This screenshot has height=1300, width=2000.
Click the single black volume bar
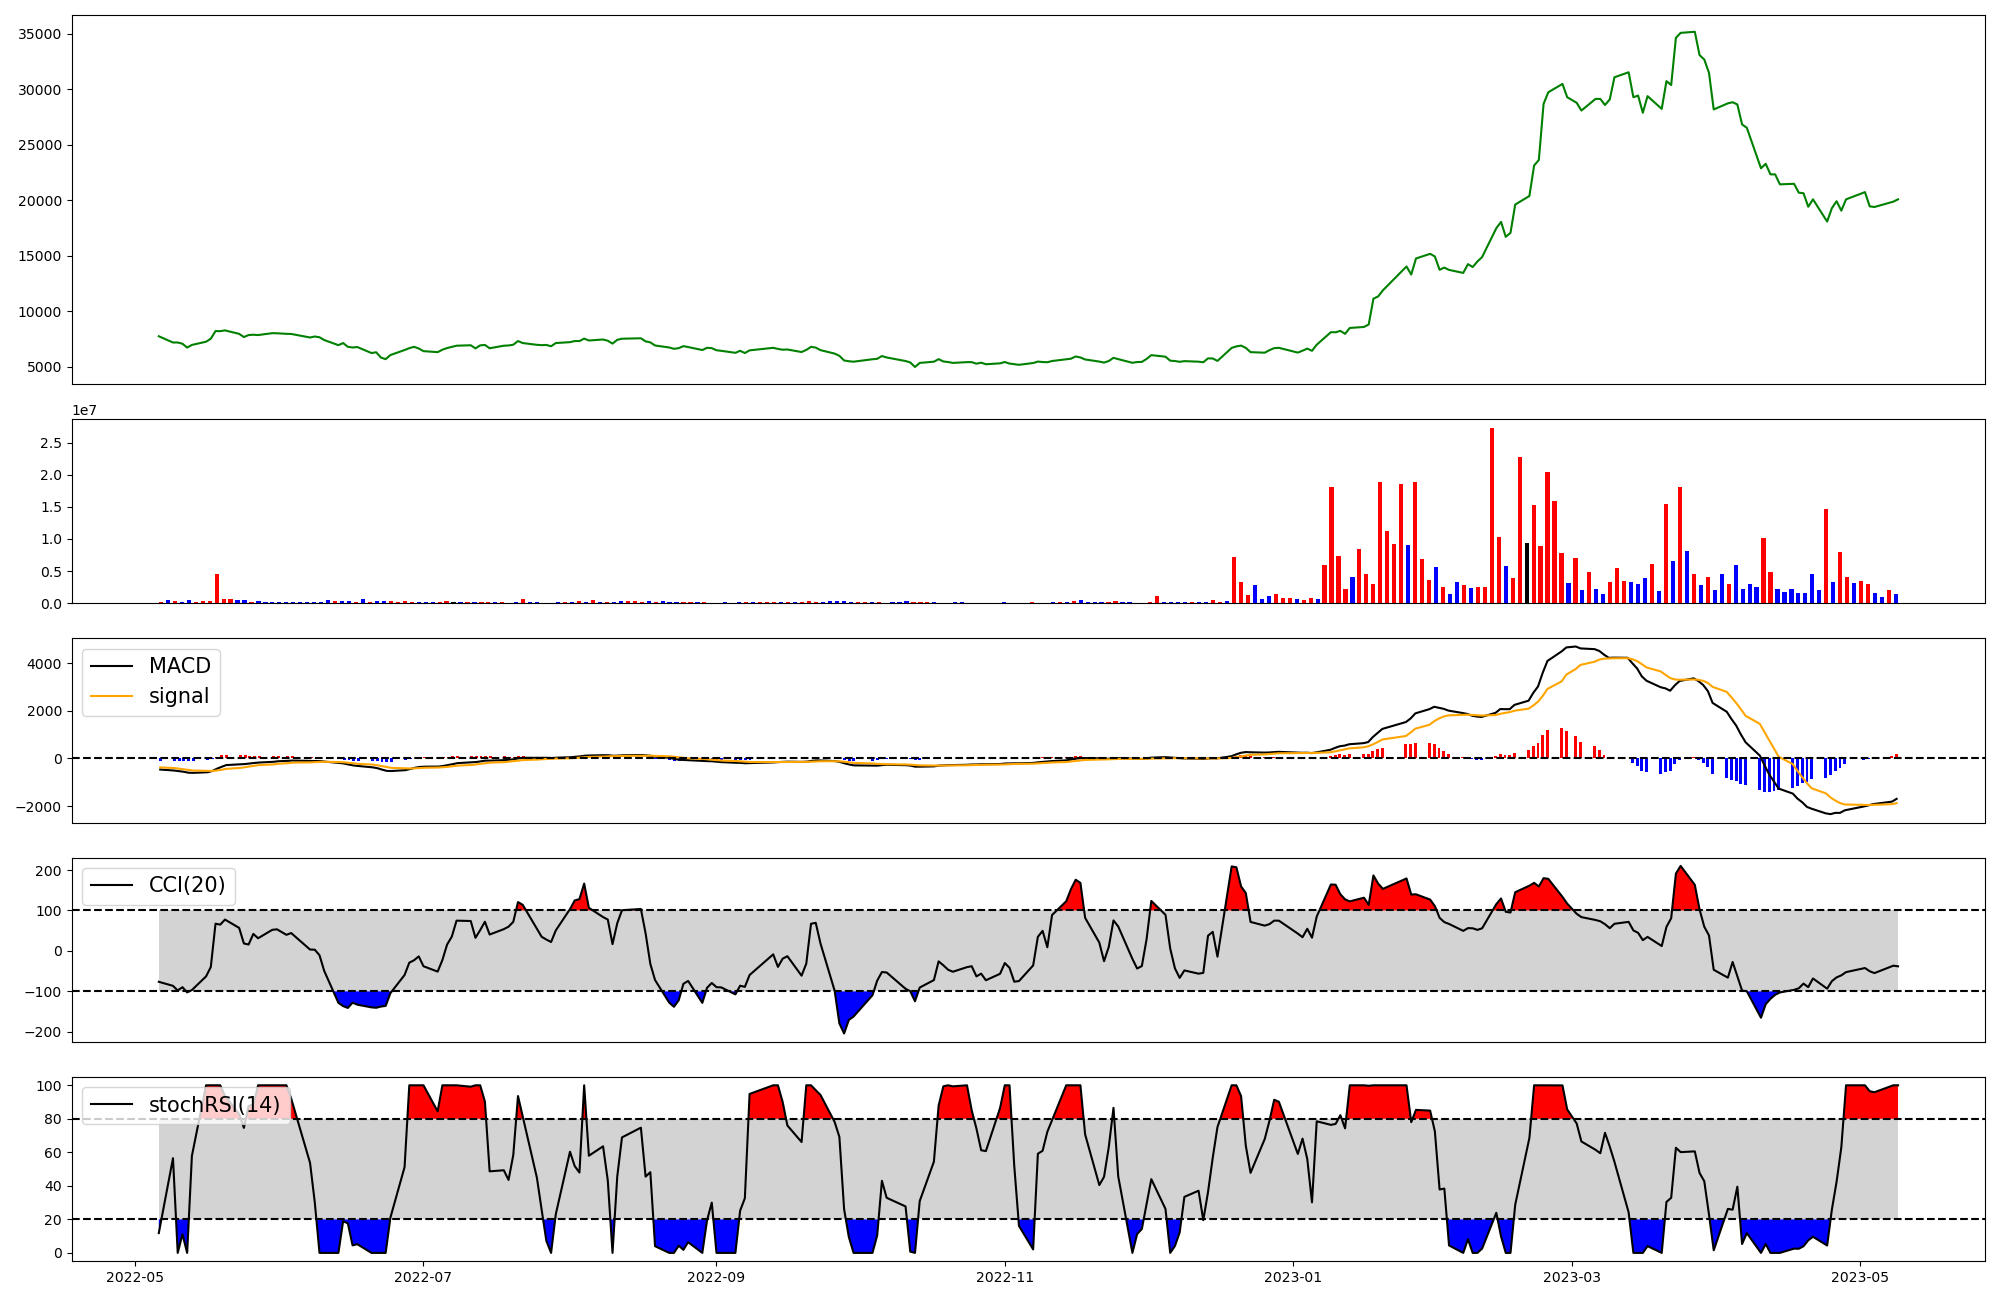click(1527, 573)
